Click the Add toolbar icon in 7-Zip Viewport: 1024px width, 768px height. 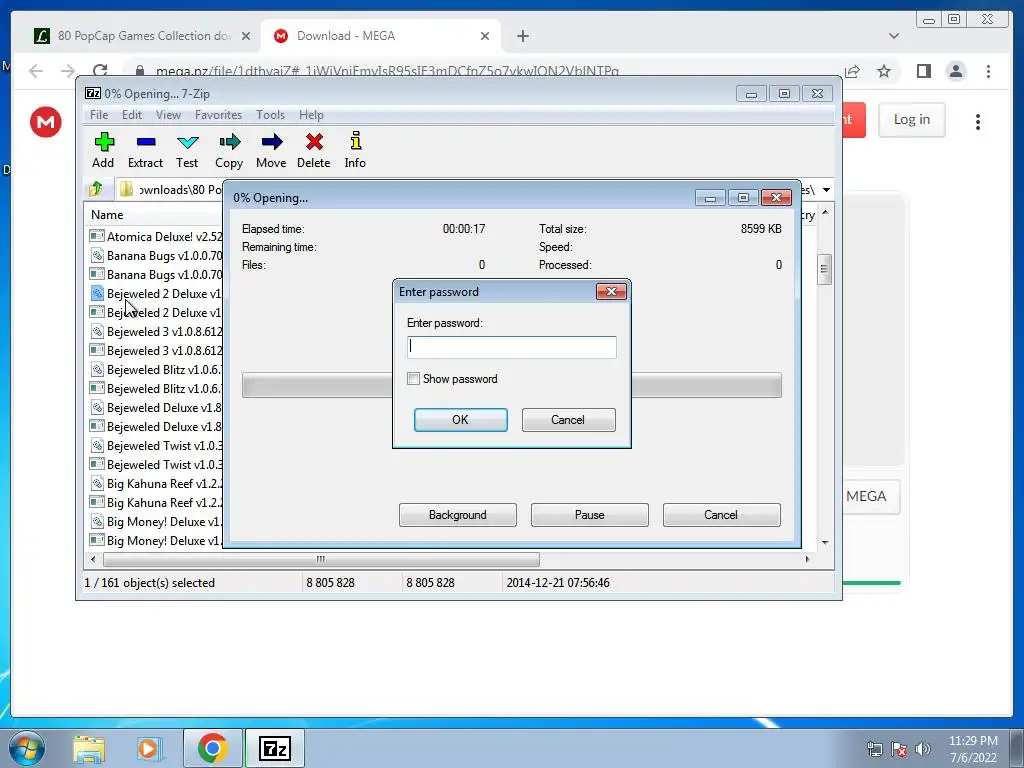pos(104,142)
